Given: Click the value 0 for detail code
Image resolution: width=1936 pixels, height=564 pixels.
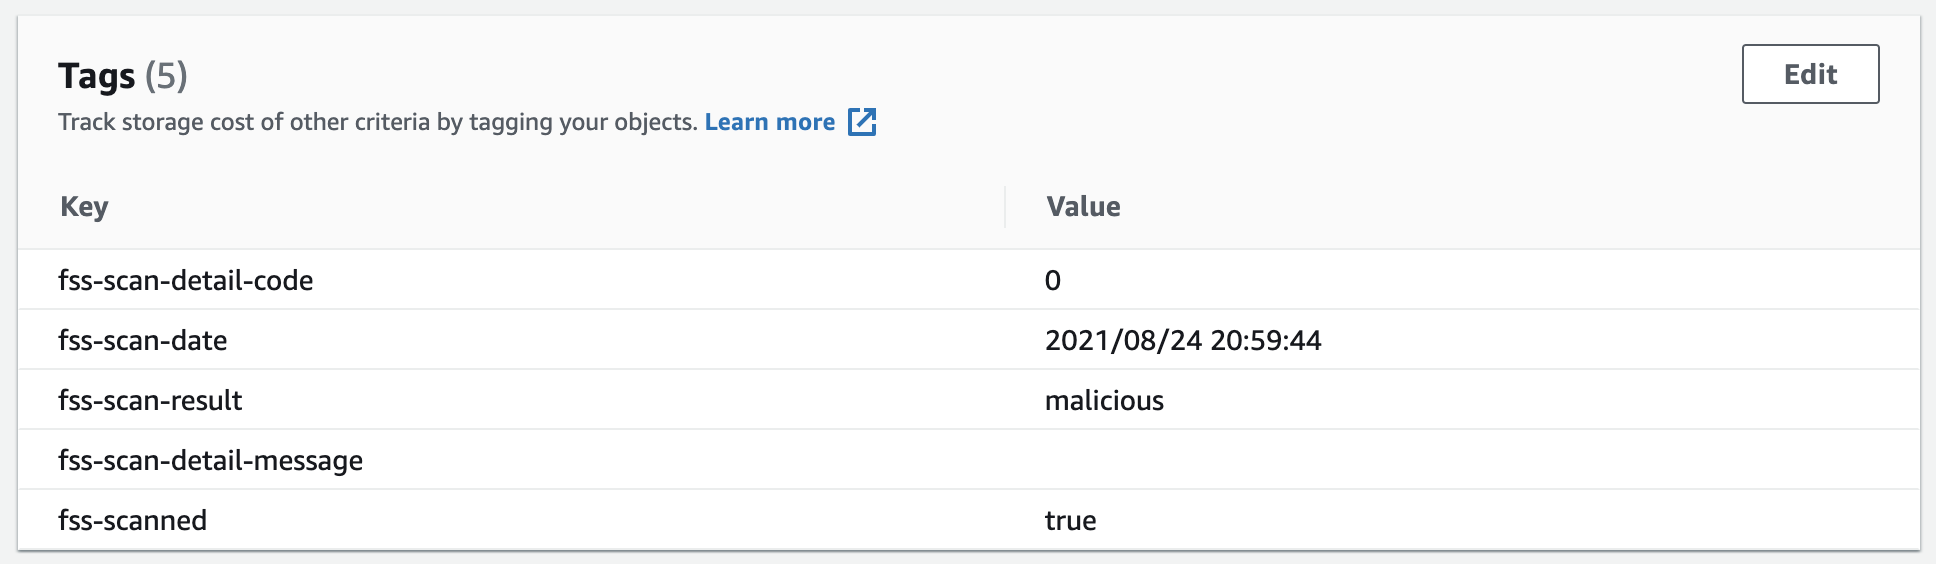Looking at the screenshot, I should pos(1053,281).
